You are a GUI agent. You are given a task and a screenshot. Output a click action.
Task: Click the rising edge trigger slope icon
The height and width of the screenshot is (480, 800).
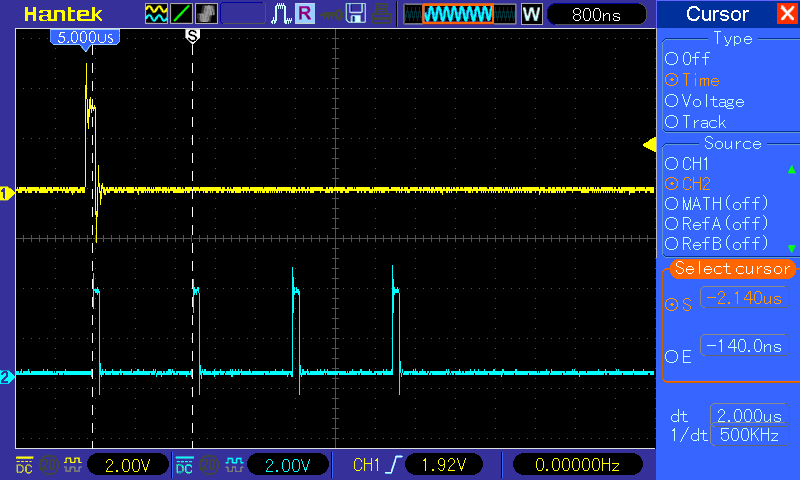pos(394,465)
